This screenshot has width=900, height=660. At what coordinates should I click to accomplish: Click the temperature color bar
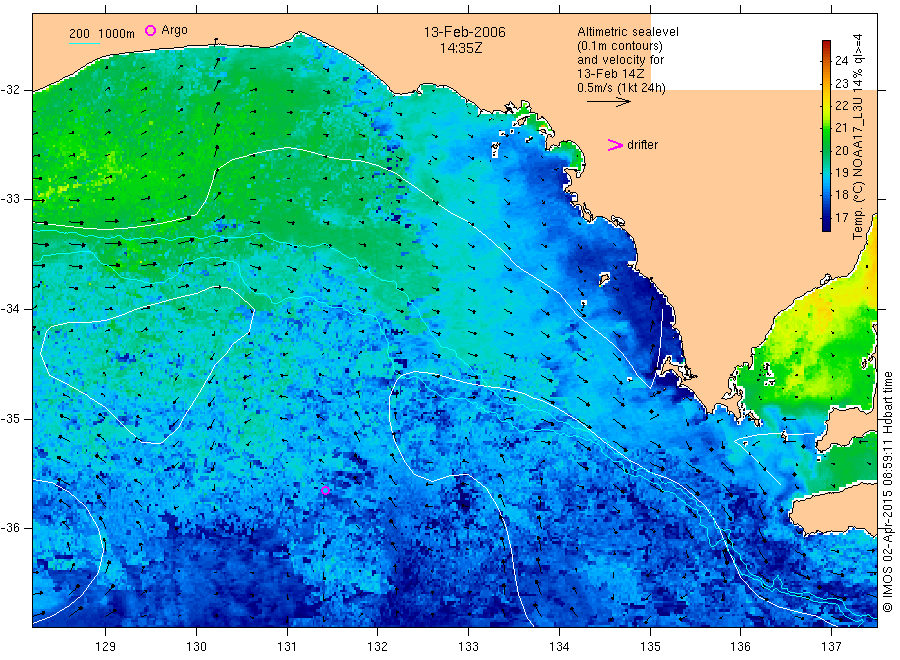tap(826, 136)
